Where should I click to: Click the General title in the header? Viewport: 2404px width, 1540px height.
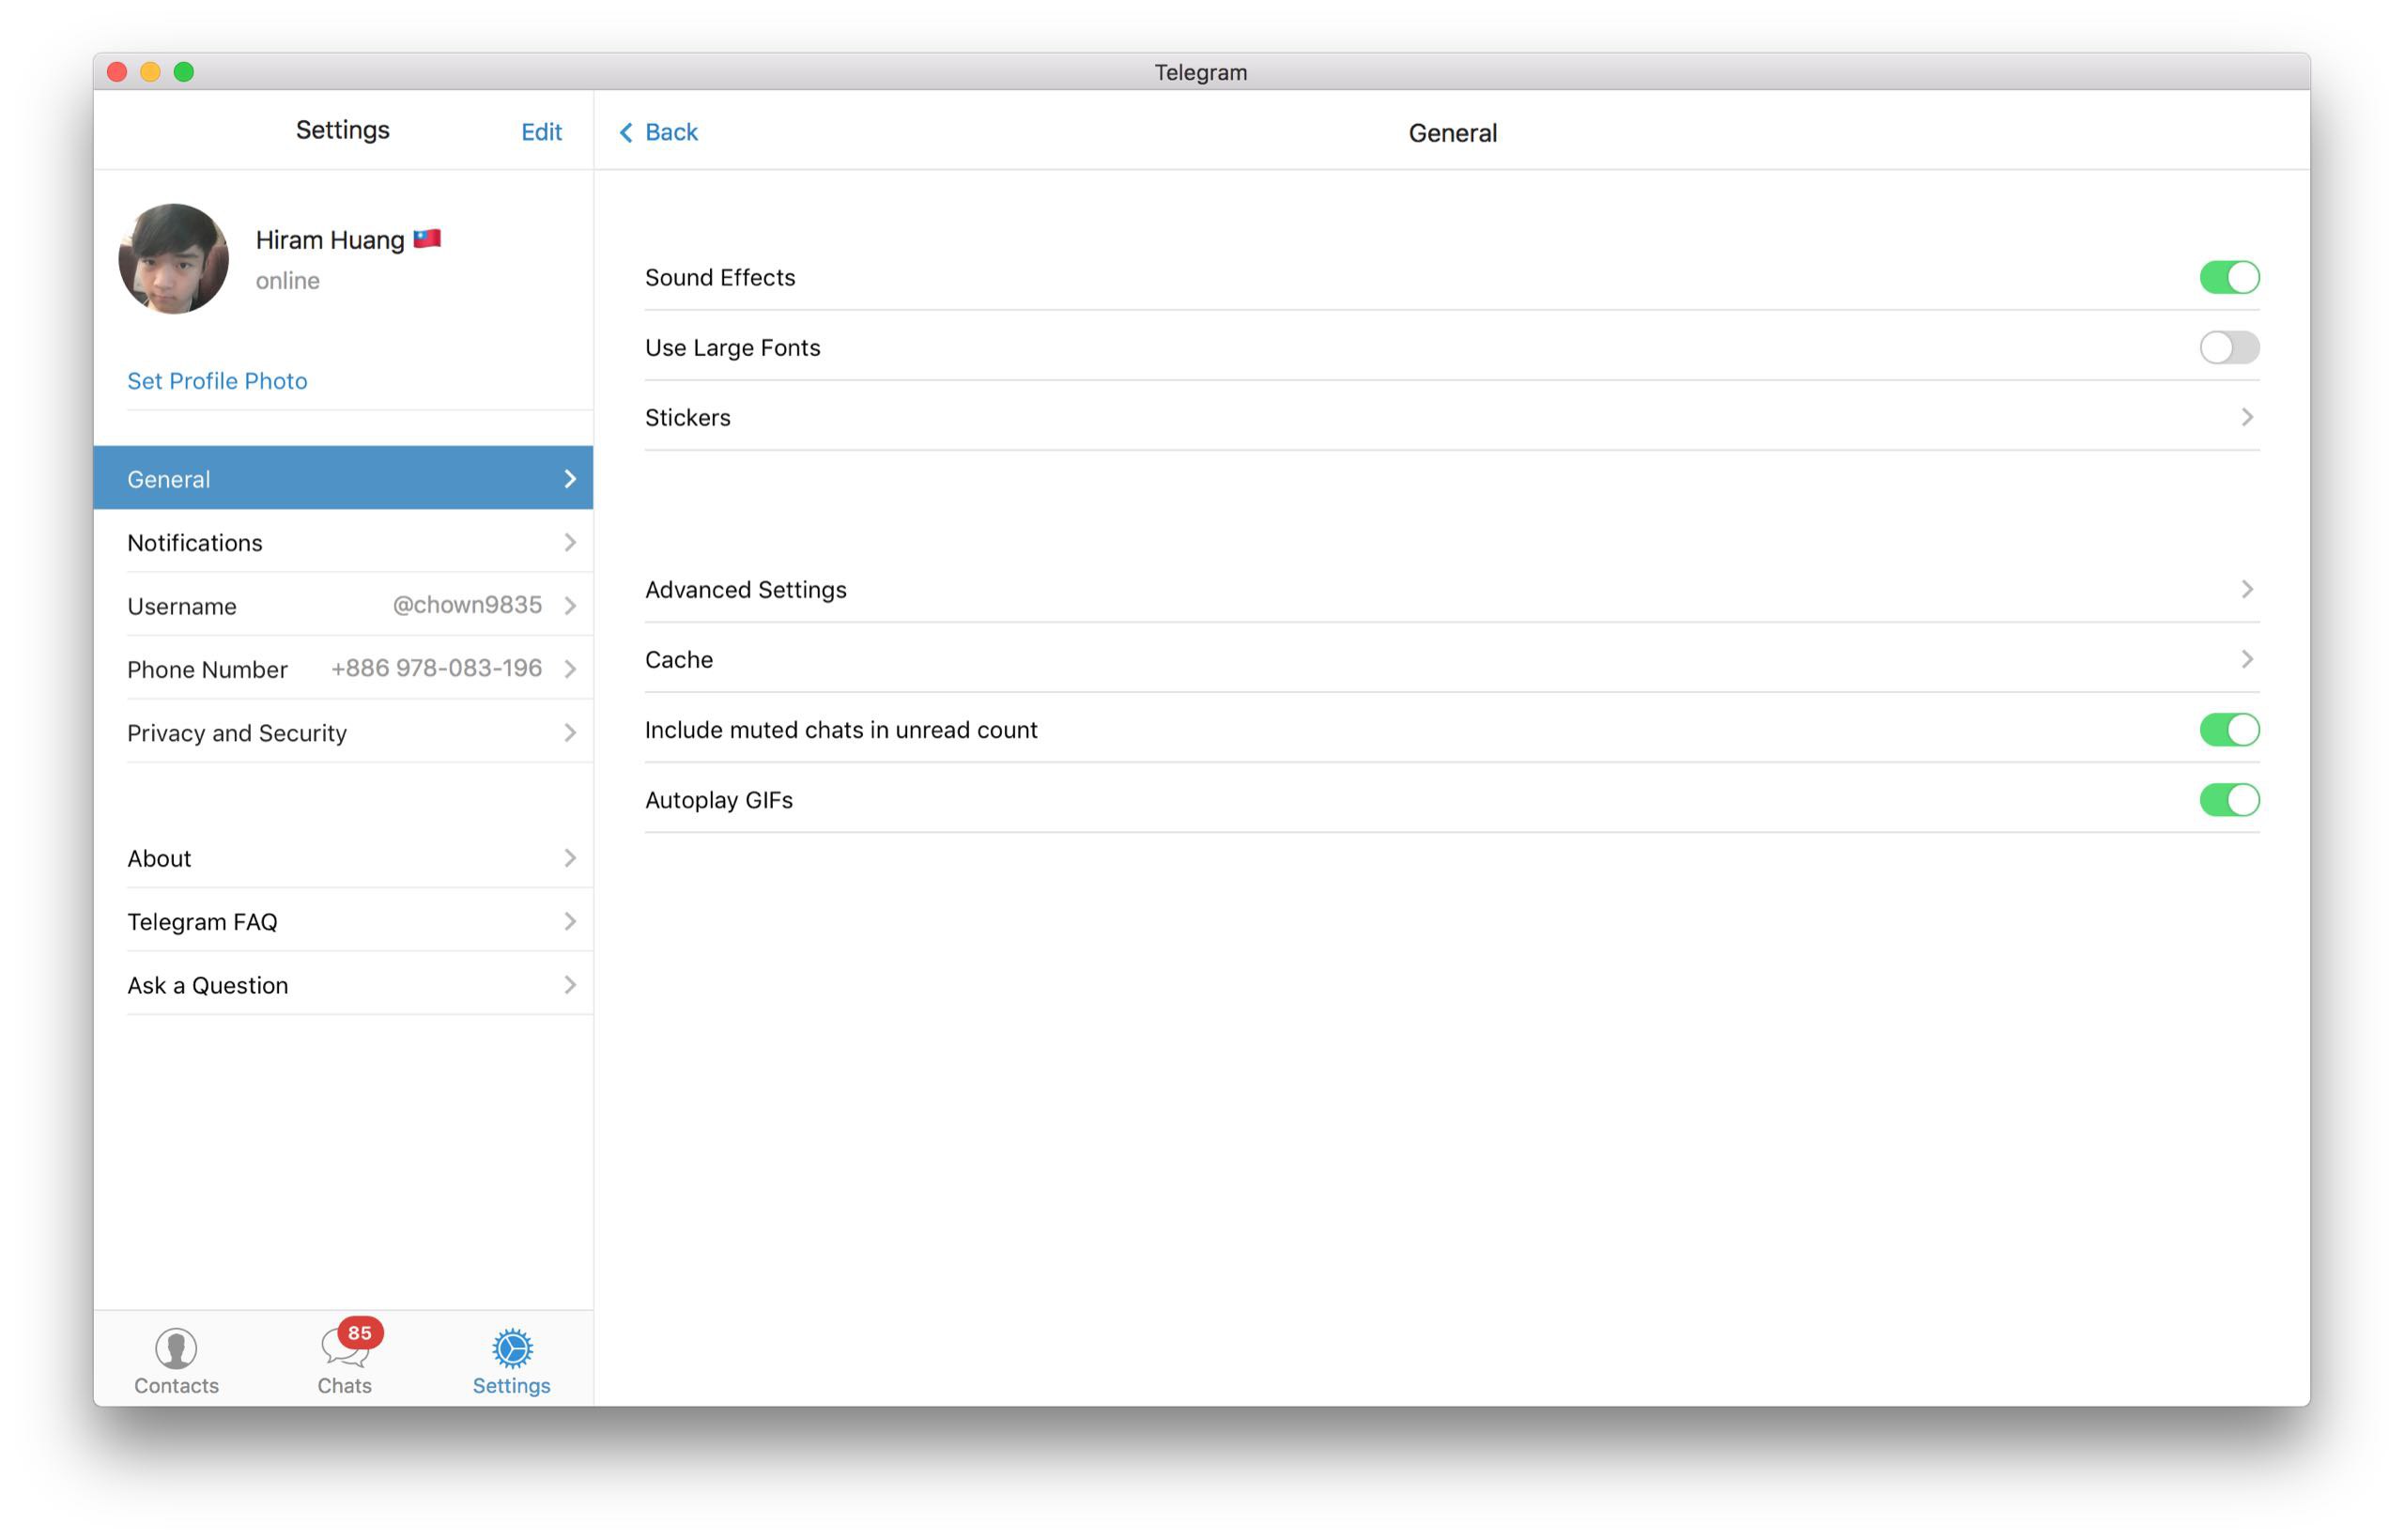pos(1452,133)
